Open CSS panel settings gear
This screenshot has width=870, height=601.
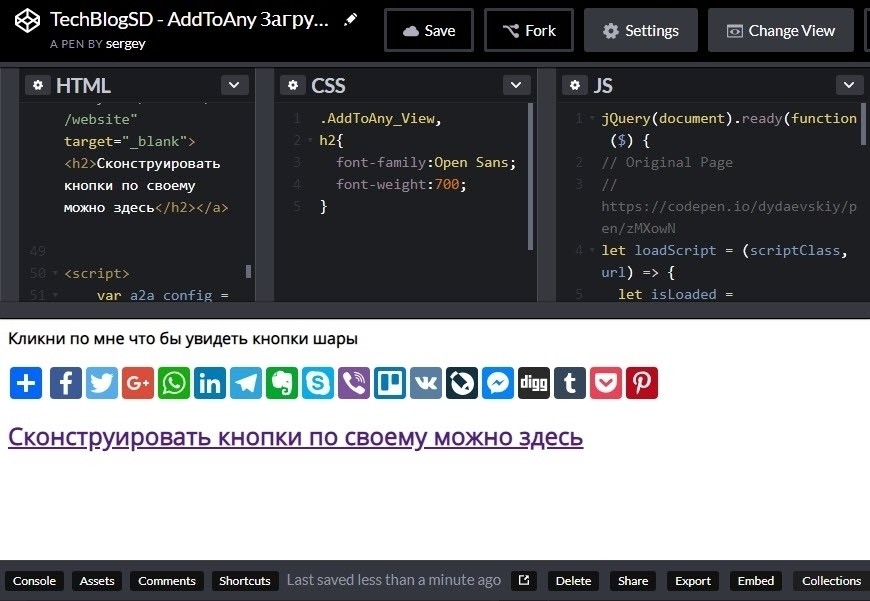pyautogui.click(x=293, y=85)
